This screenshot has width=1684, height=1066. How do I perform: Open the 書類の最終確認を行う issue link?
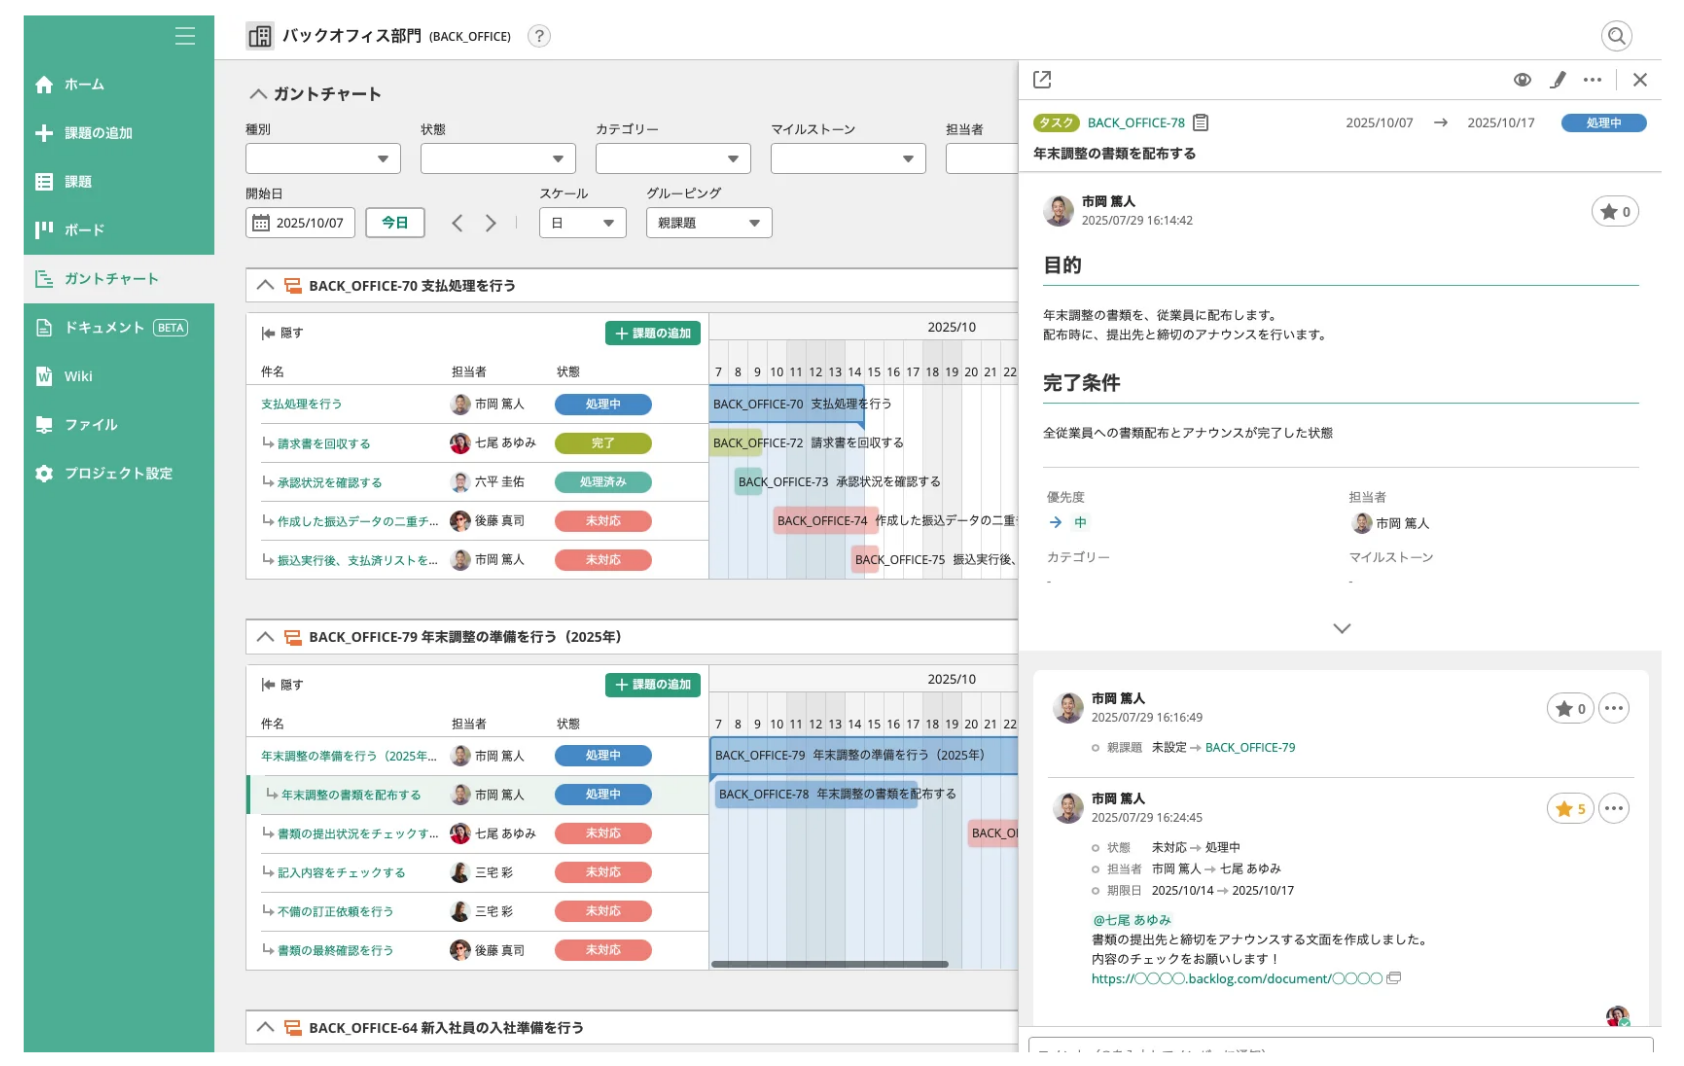335,951
